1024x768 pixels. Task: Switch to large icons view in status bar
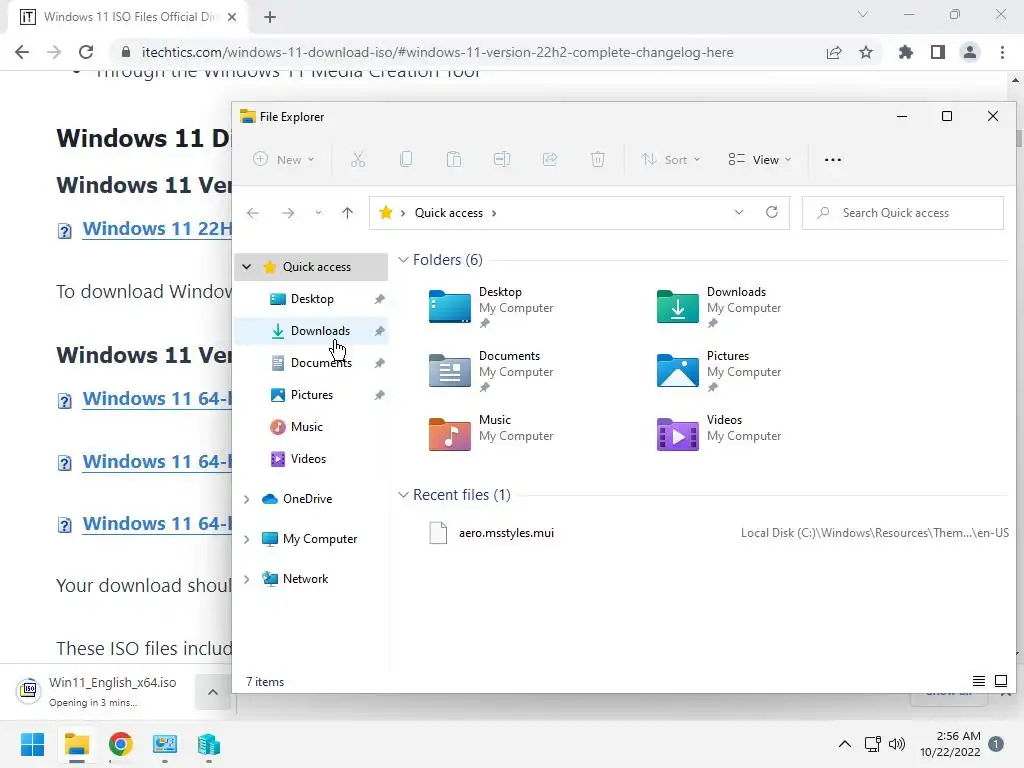[1000, 681]
